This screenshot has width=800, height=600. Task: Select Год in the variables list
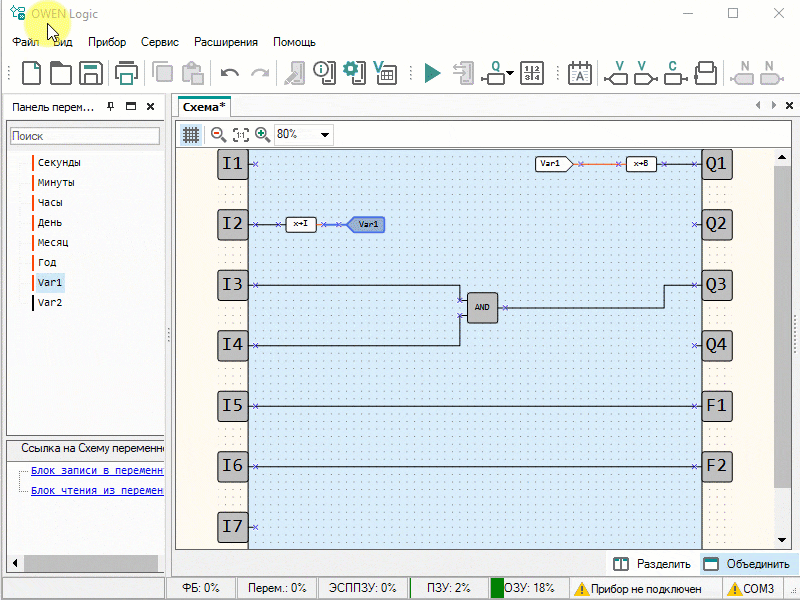(x=46, y=262)
